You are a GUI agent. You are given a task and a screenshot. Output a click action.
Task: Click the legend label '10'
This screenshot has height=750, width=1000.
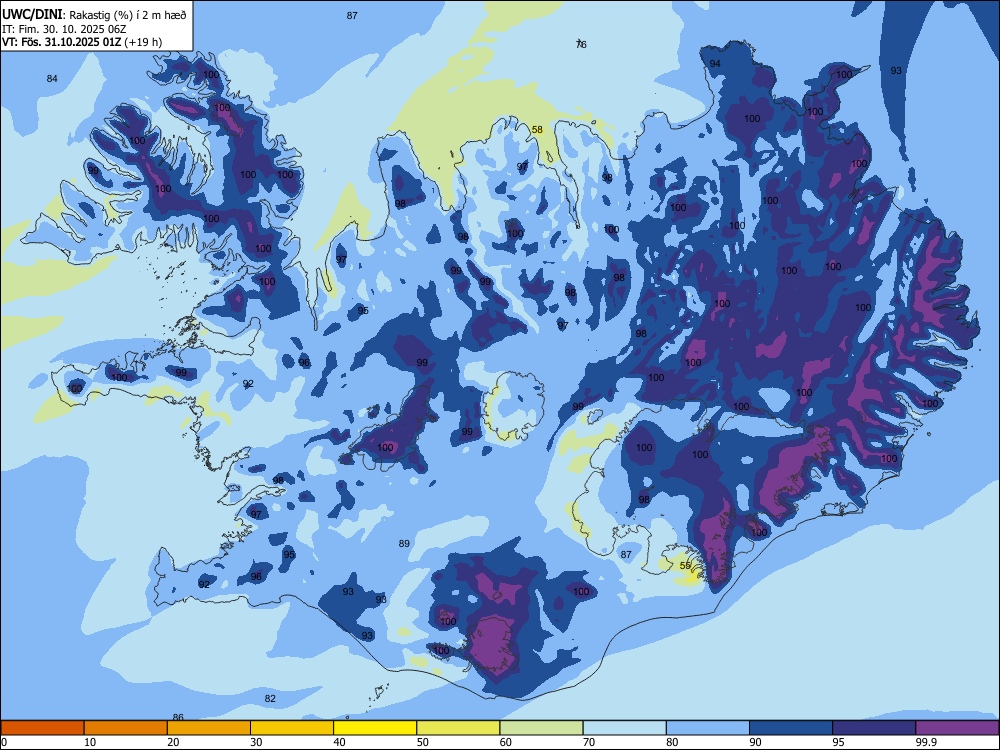tap(90, 742)
